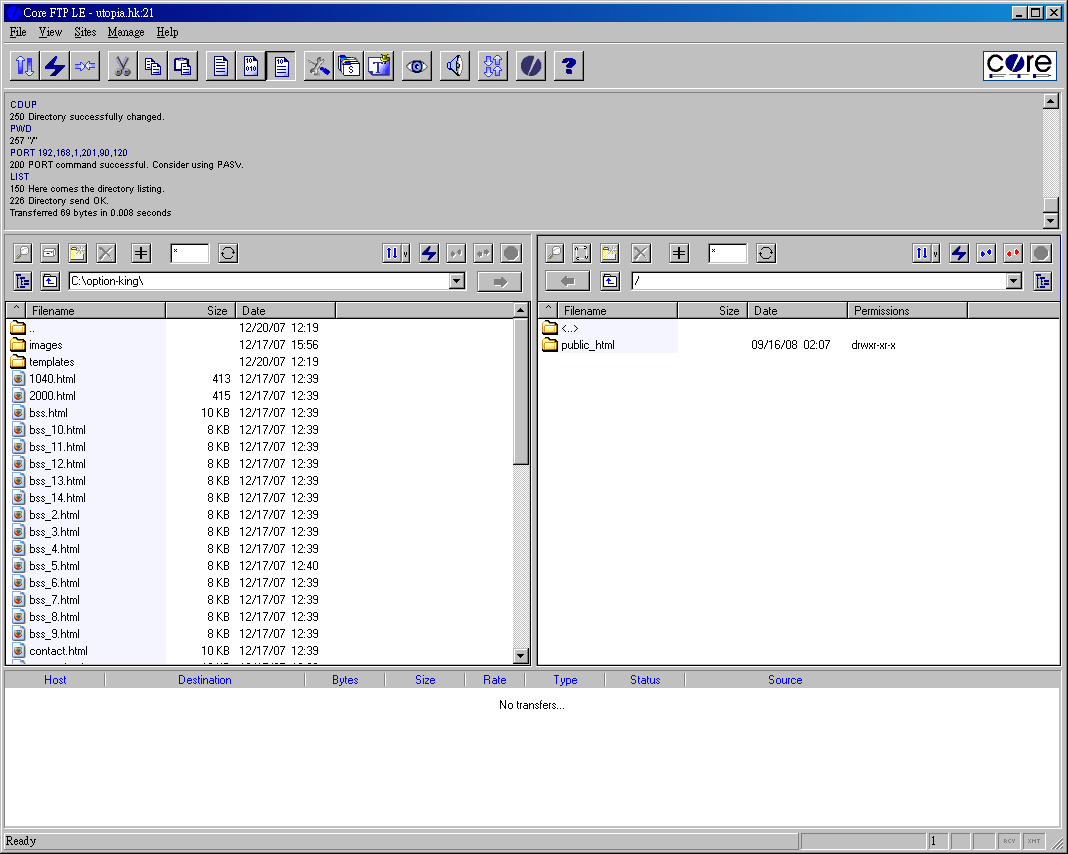
Task: Open the templates T icon in toolbar
Action: pyautogui.click(x=379, y=66)
